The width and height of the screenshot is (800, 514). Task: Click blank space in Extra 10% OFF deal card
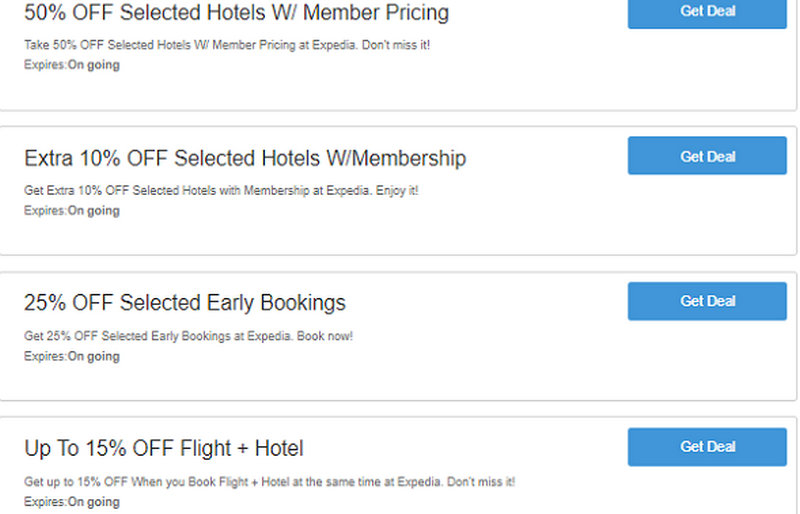click(500, 225)
